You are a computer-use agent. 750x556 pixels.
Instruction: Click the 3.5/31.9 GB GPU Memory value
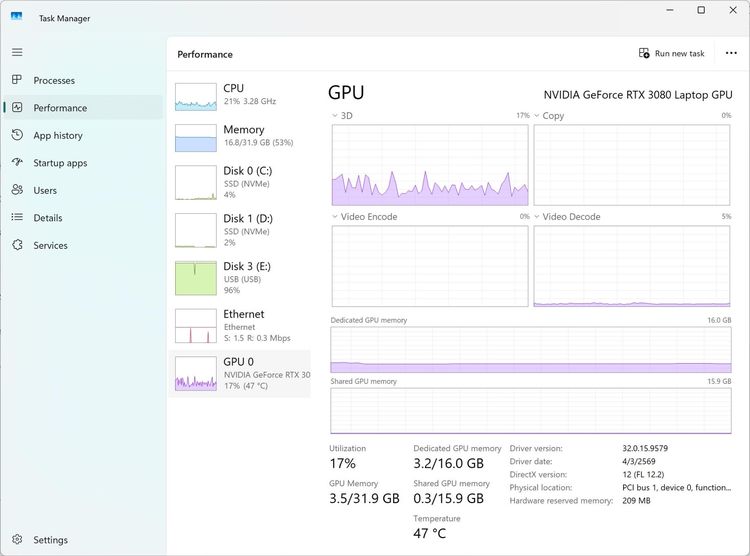coord(364,498)
